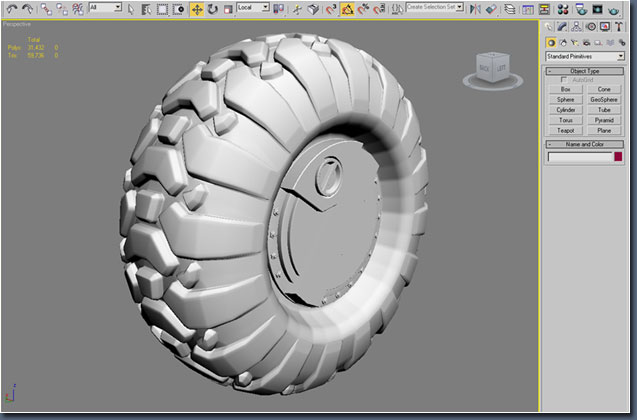Viewport: 637px width, 420px height.
Task: Activate Select and Rotate tool
Action: tap(212, 9)
